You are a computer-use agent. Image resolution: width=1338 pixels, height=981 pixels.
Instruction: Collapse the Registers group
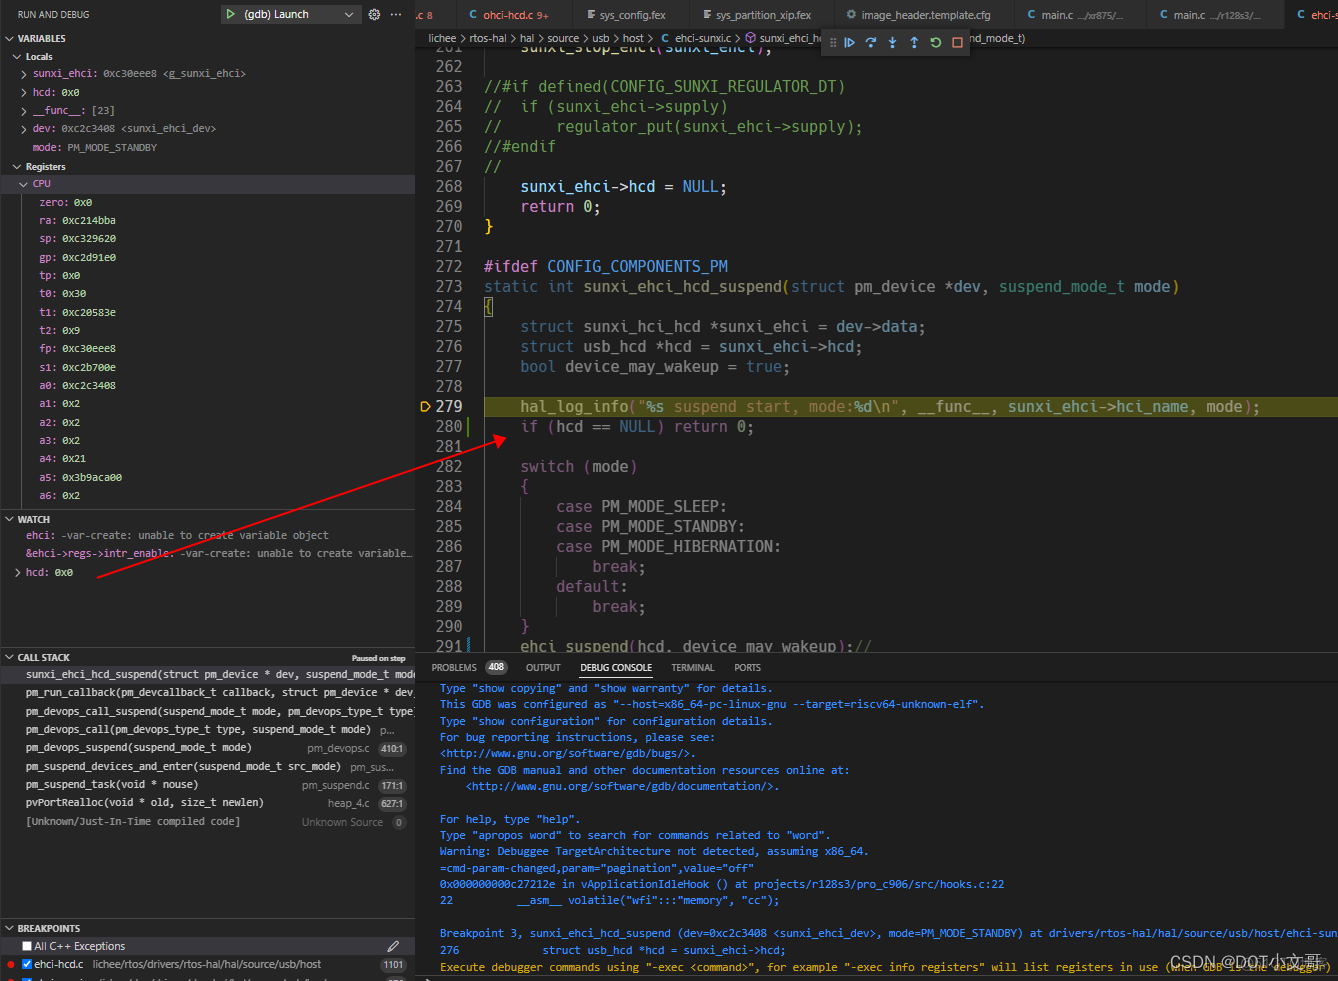[x=17, y=167]
